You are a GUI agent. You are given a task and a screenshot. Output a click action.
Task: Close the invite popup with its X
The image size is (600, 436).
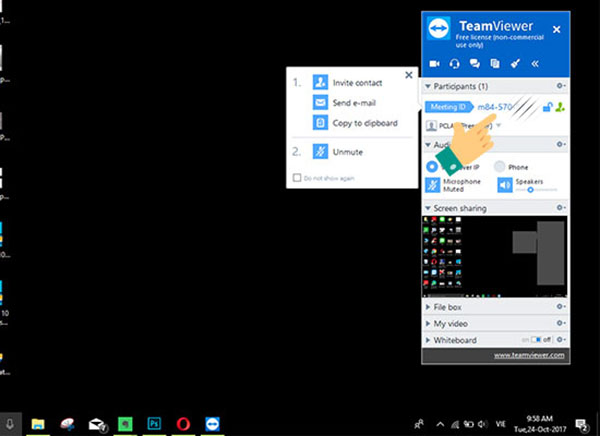click(x=409, y=75)
